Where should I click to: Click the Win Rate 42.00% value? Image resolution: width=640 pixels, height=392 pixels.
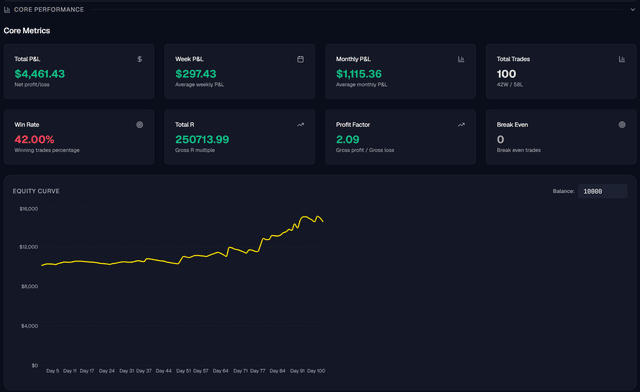click(34, 139)
